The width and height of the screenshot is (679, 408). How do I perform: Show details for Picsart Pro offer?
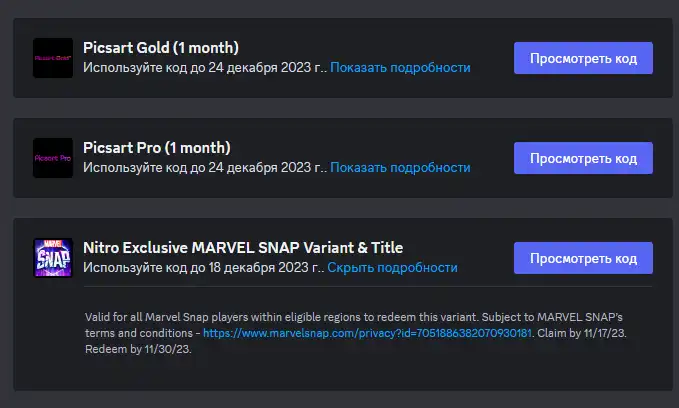[x=400, y=168]
